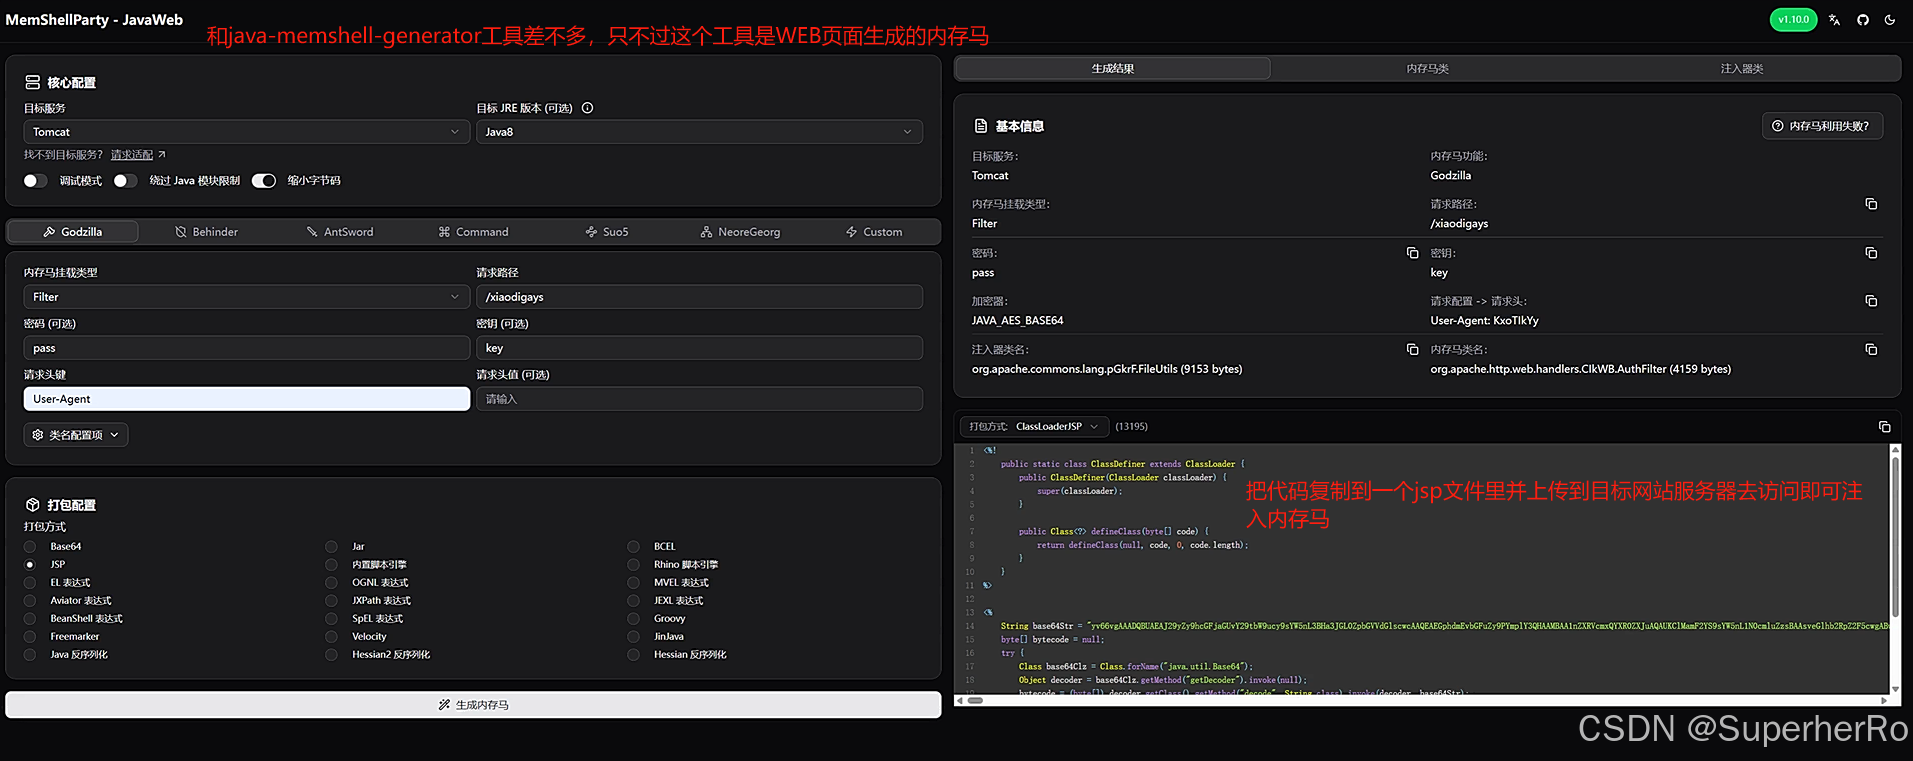1913x761 pixels.
Task: Copy the User-Agent request header value
Action: (1871, 301)
